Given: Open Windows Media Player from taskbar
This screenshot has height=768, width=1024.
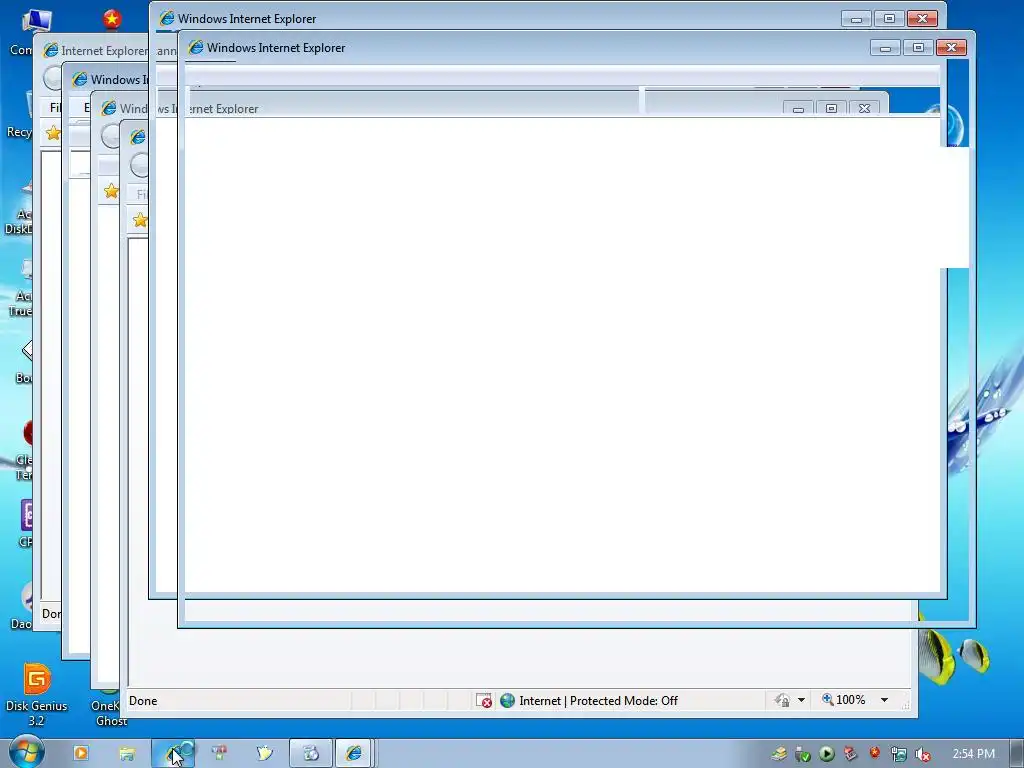Looking at the screenshot, I should [x=80, y=753].
